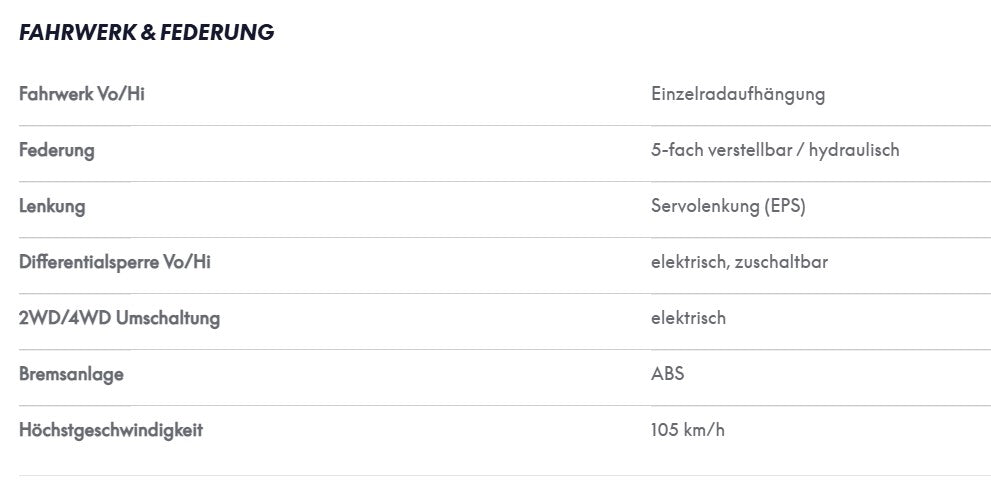Select the Bremsanlage label
The height and width of the screenshot is (496, 991).
(71, 374)
